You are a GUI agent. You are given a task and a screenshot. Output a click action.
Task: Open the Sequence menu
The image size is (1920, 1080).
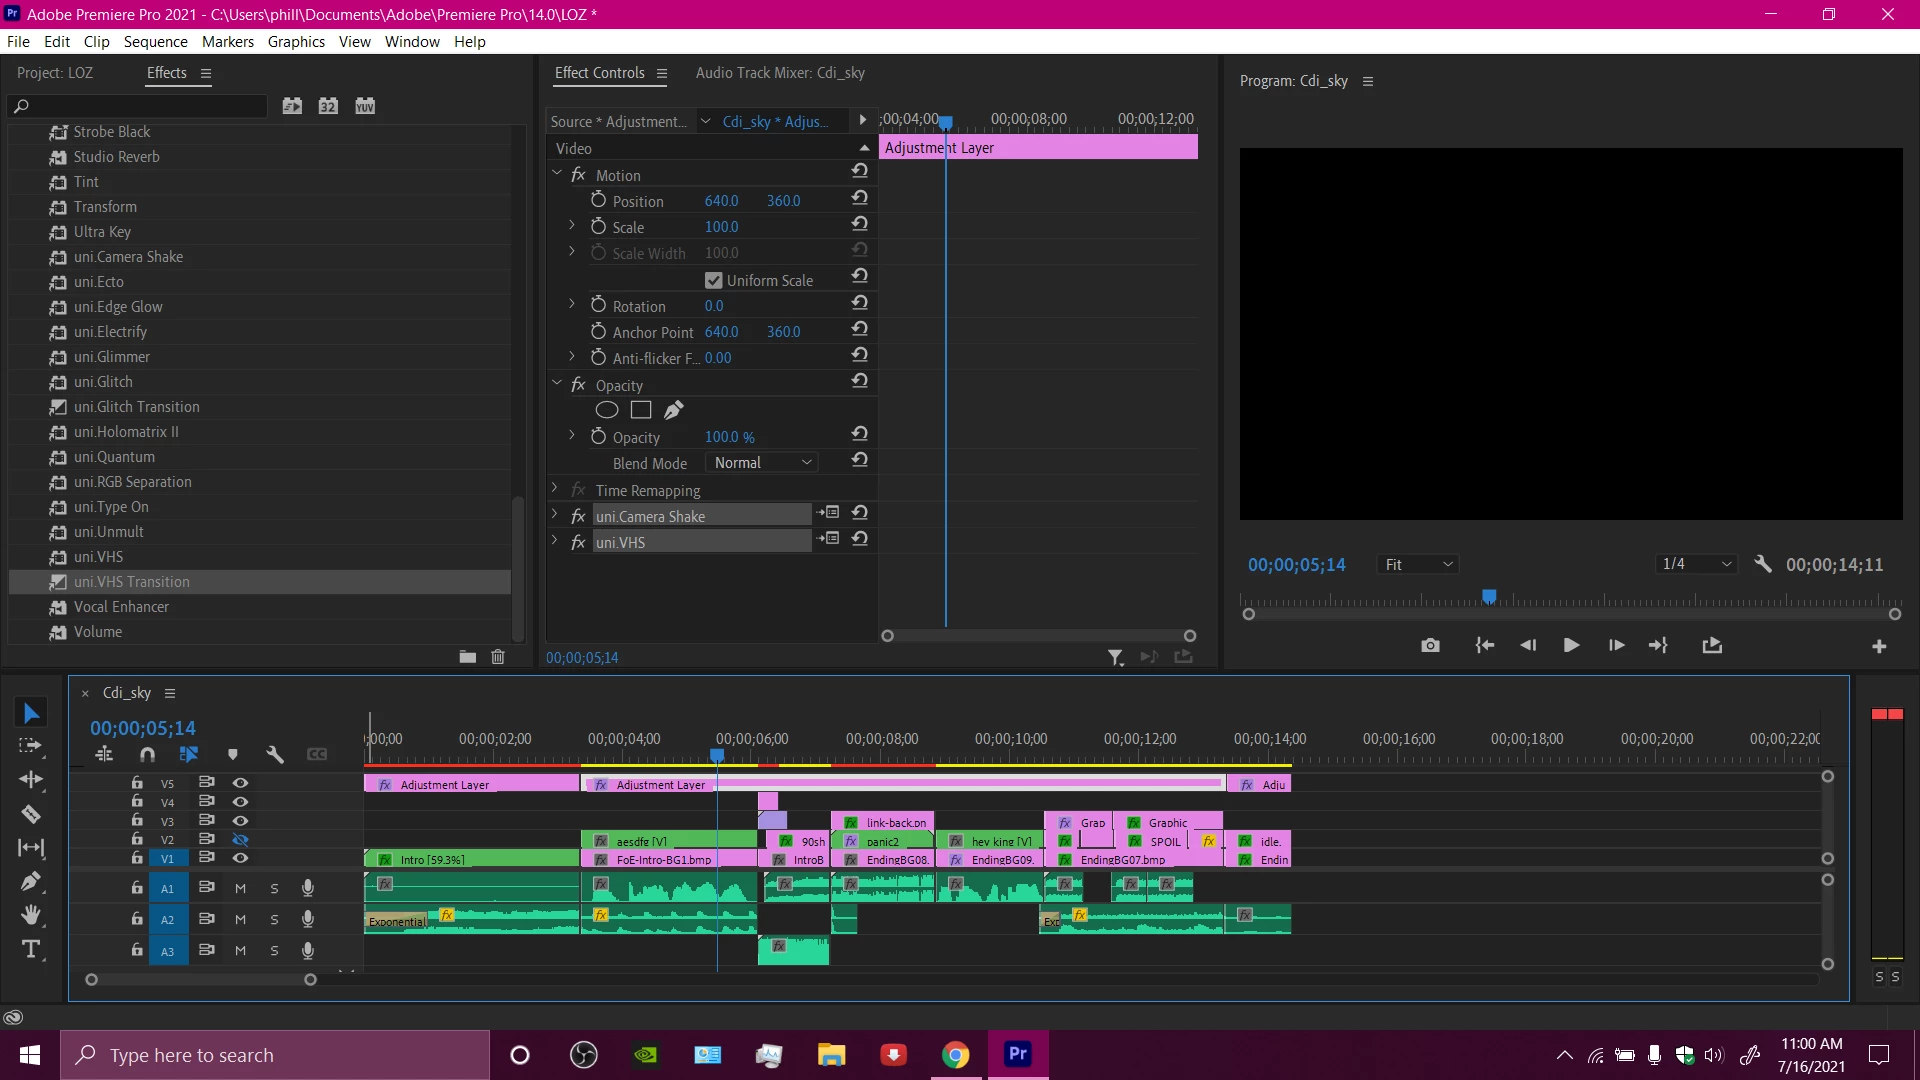155,41
